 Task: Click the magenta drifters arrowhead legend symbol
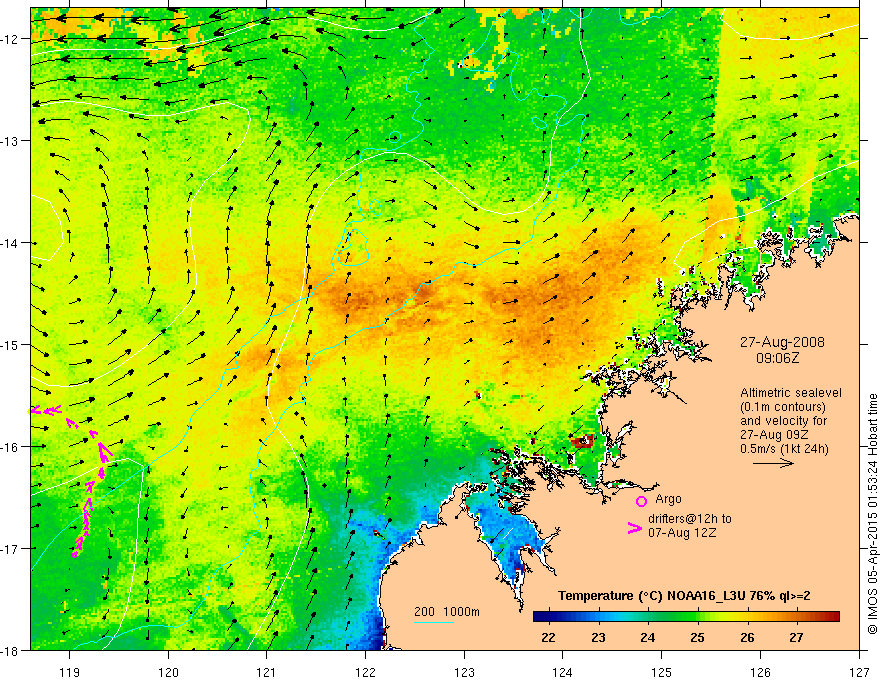[x=635, y=528]
